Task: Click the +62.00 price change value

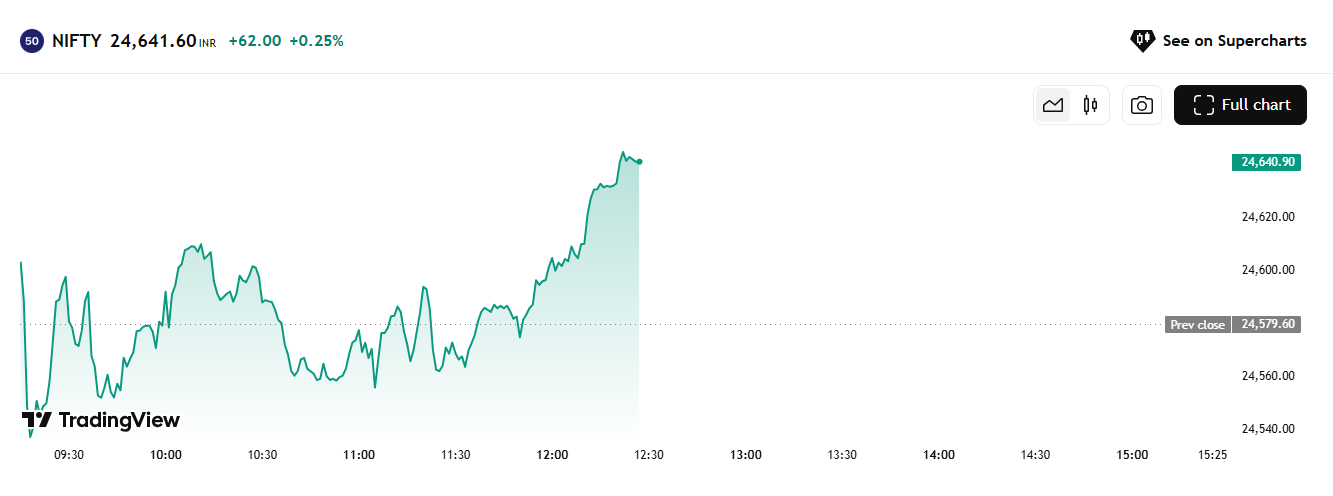Action: [x=255, y=41]
